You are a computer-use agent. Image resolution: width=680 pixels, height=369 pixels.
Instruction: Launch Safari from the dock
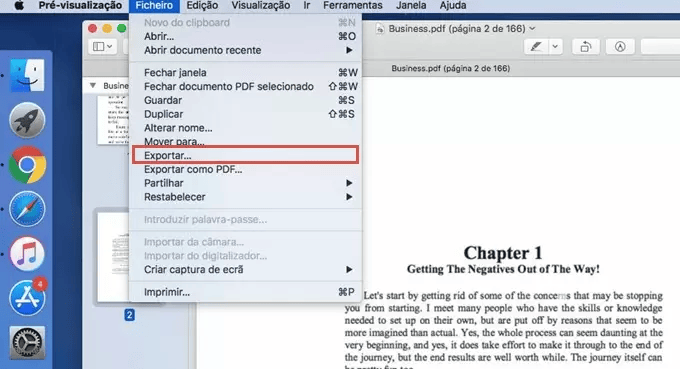pyautogui.click(x=27, y=210)
